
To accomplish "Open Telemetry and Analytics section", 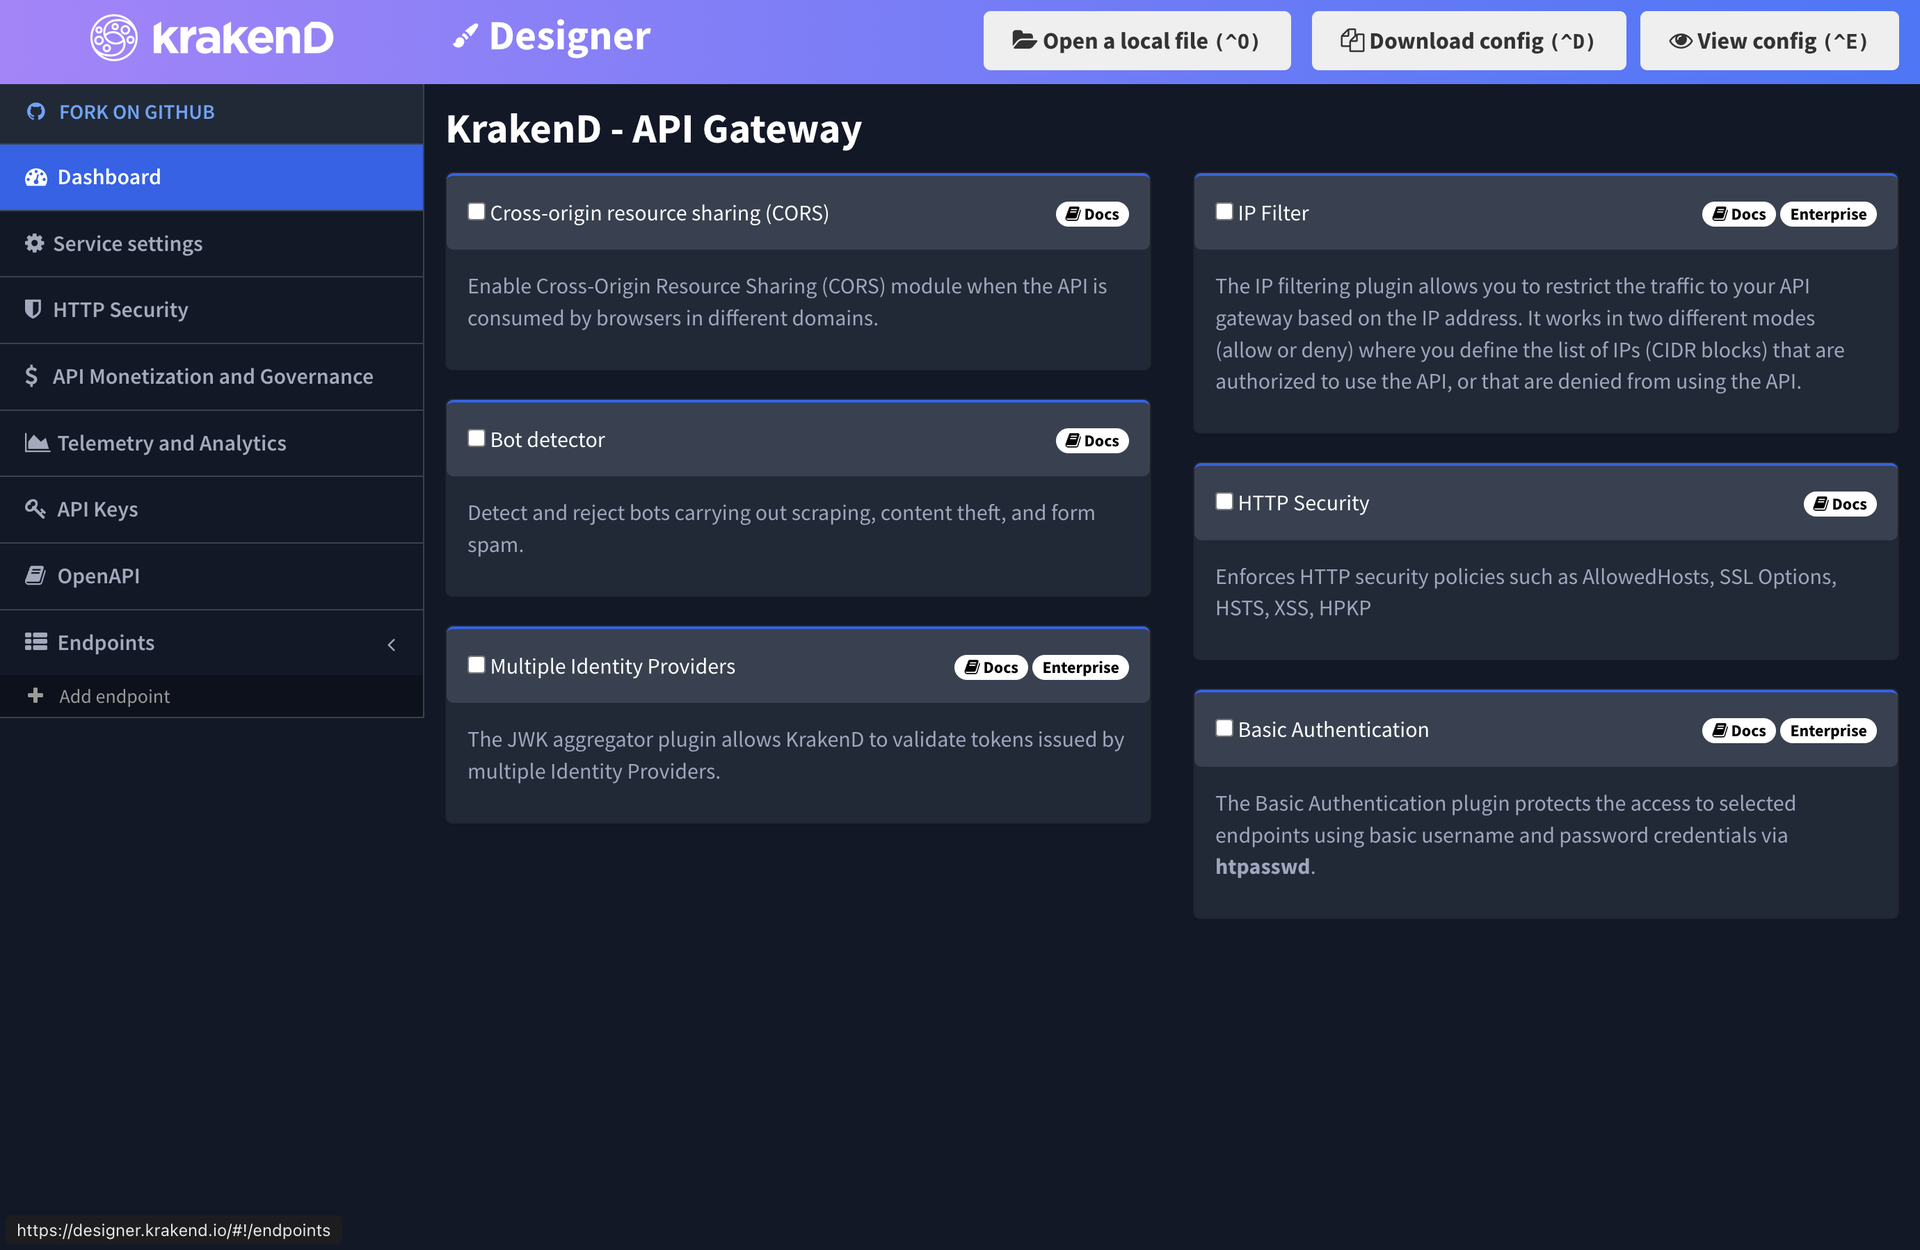I will pyautogui.click(x=212, y=443).
